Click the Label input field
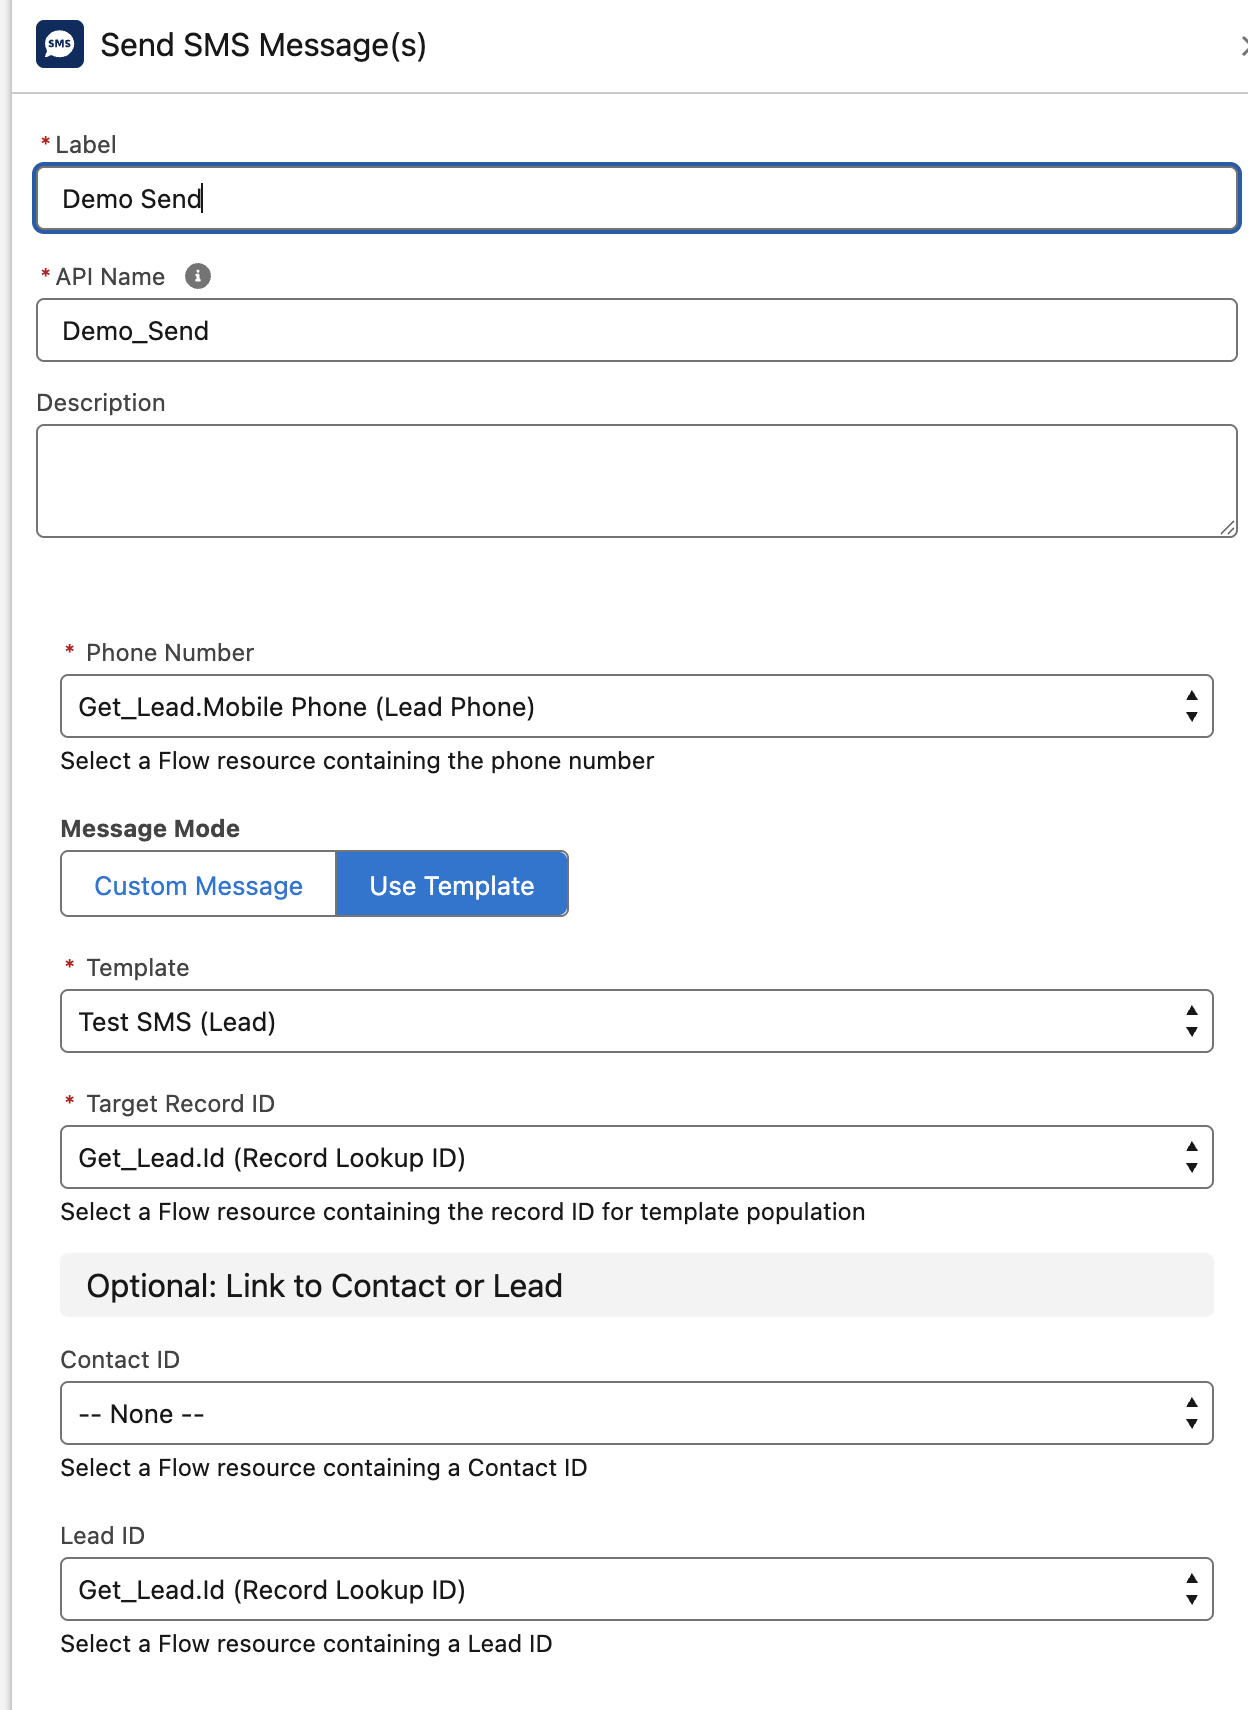 click(x=636, y=199)
